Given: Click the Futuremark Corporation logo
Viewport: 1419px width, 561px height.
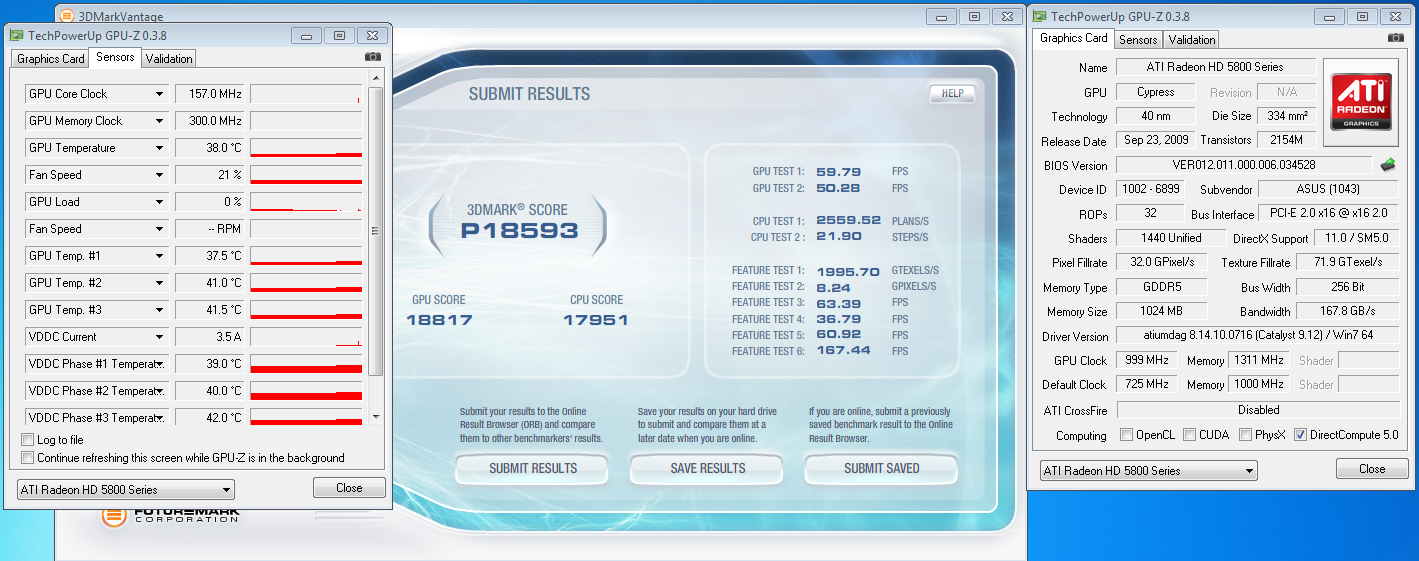Looking at the screenshot, I should pos(172,516).
